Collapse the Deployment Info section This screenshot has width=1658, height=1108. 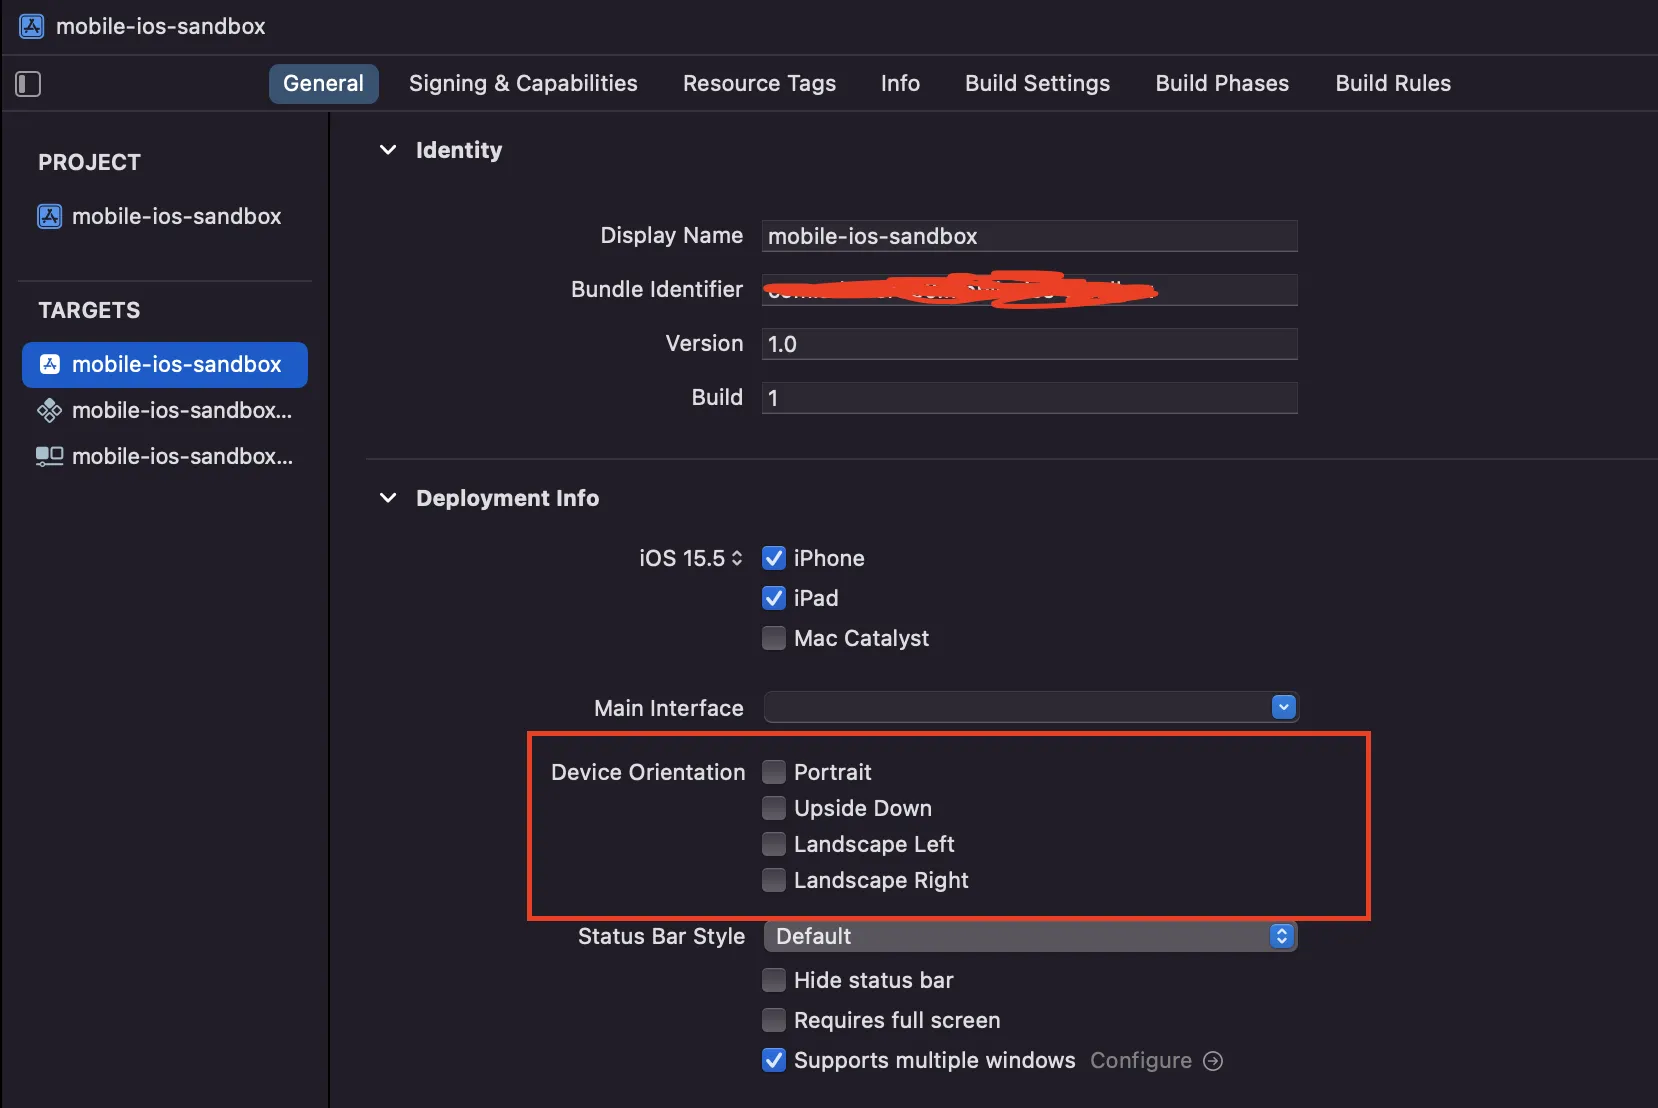388,498
